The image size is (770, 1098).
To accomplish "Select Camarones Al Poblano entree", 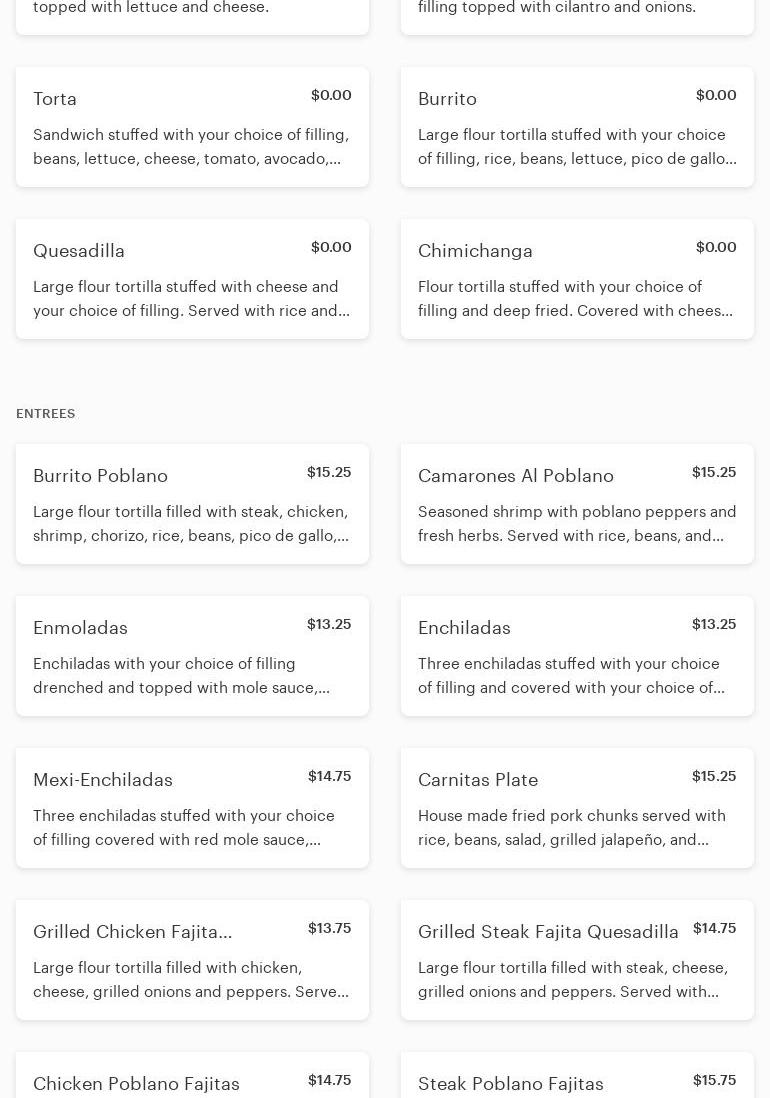I will (x=577, y=503).
